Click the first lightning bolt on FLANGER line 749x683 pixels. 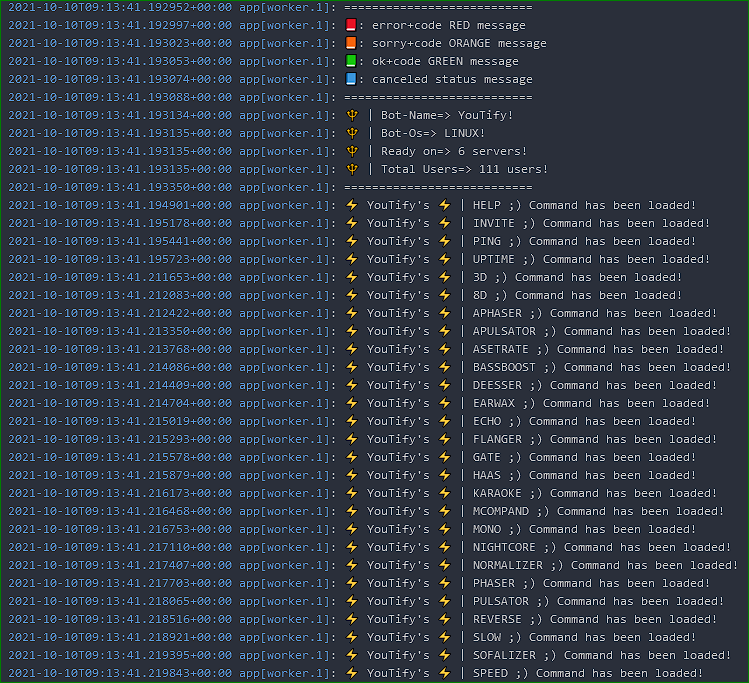352,439
